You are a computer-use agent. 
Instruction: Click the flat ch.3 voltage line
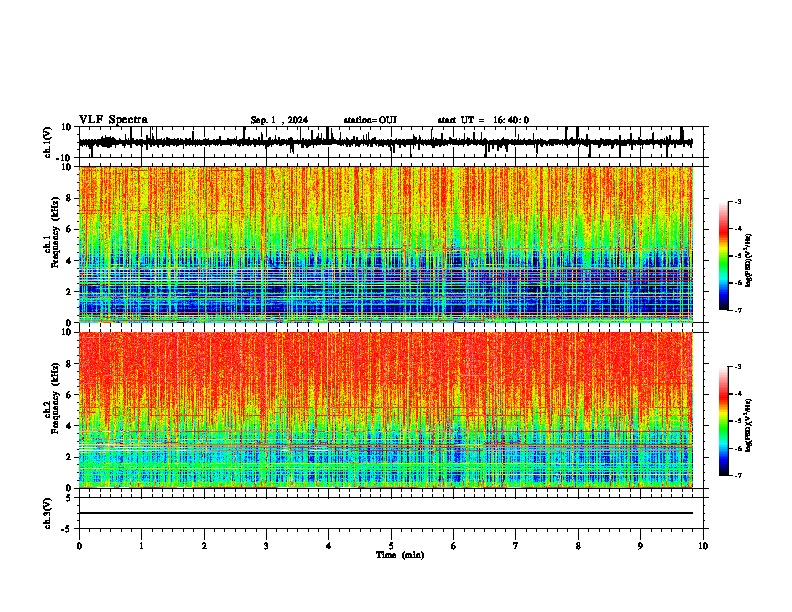[x=385, y=513]
